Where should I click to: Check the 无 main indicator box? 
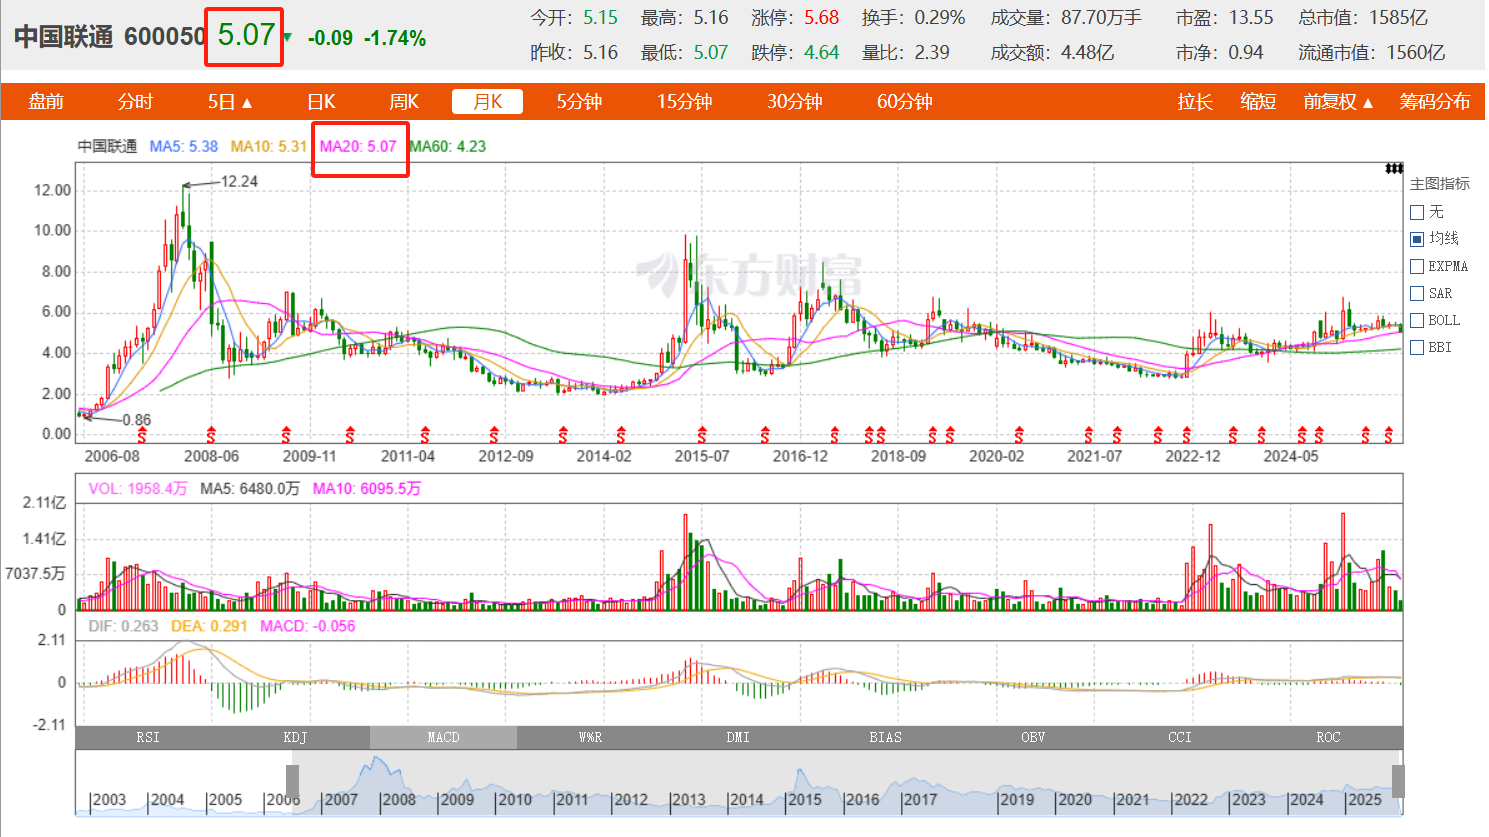tap(1416, 212)
